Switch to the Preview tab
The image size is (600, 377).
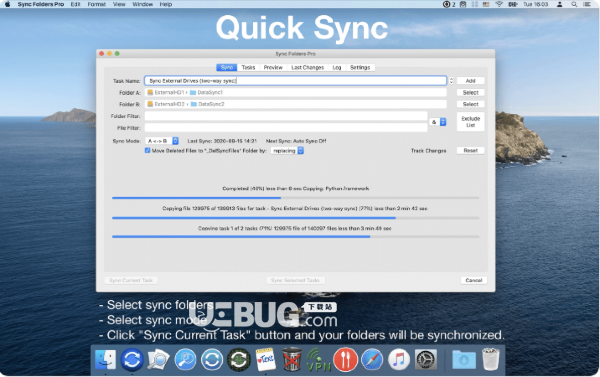273,67
